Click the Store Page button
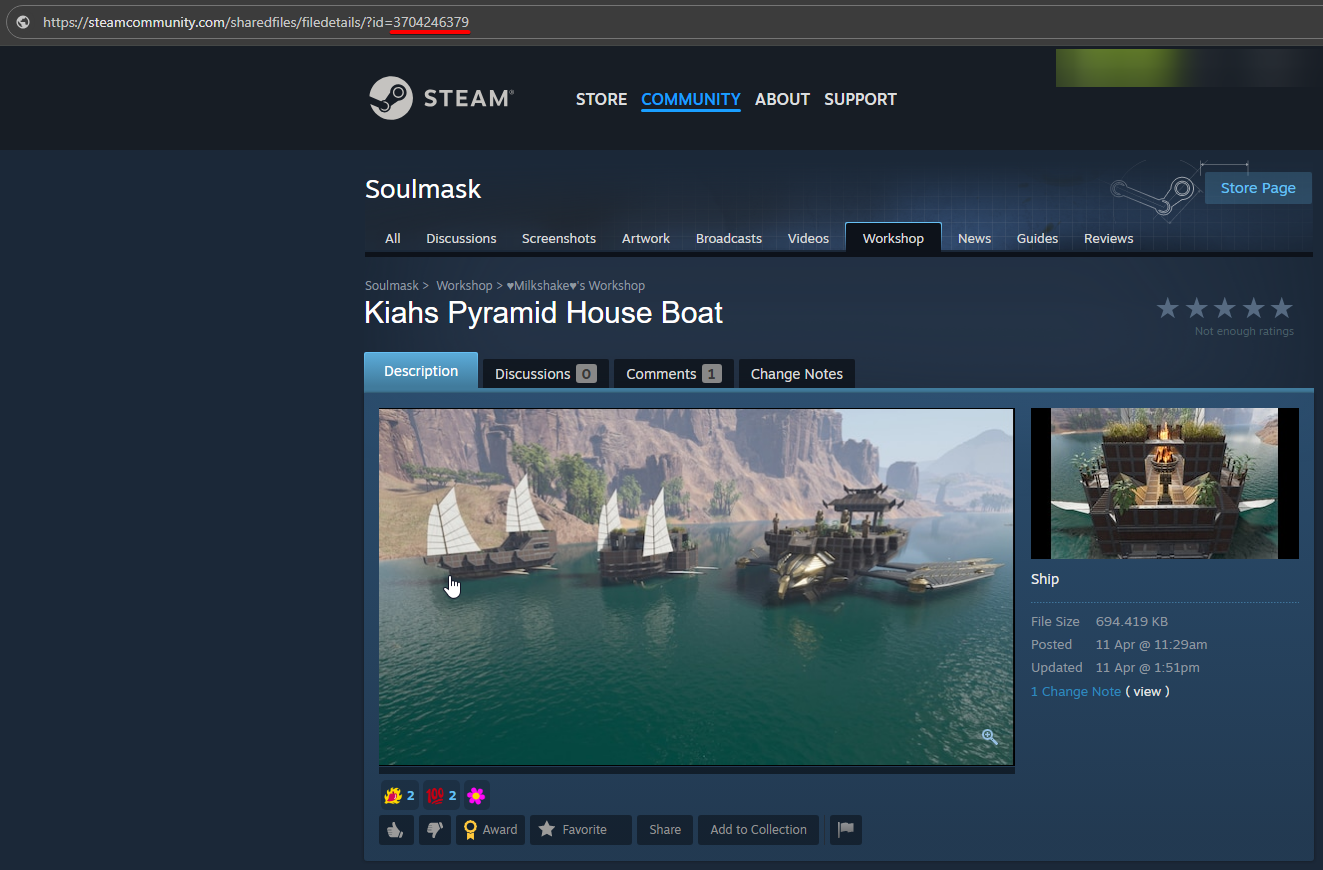The width and height of the screenshot is (1323, 870). point(1257,188)
